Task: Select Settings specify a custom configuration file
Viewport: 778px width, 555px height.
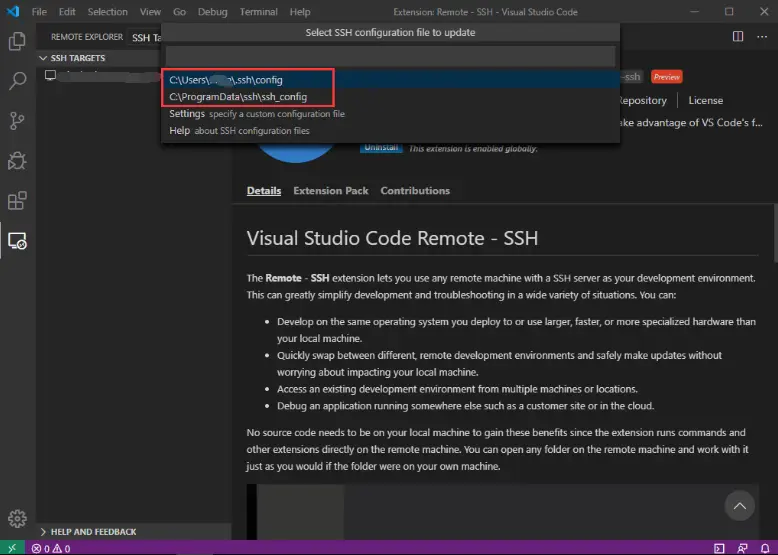Action: pyautogui.click(x=390, y=114)
